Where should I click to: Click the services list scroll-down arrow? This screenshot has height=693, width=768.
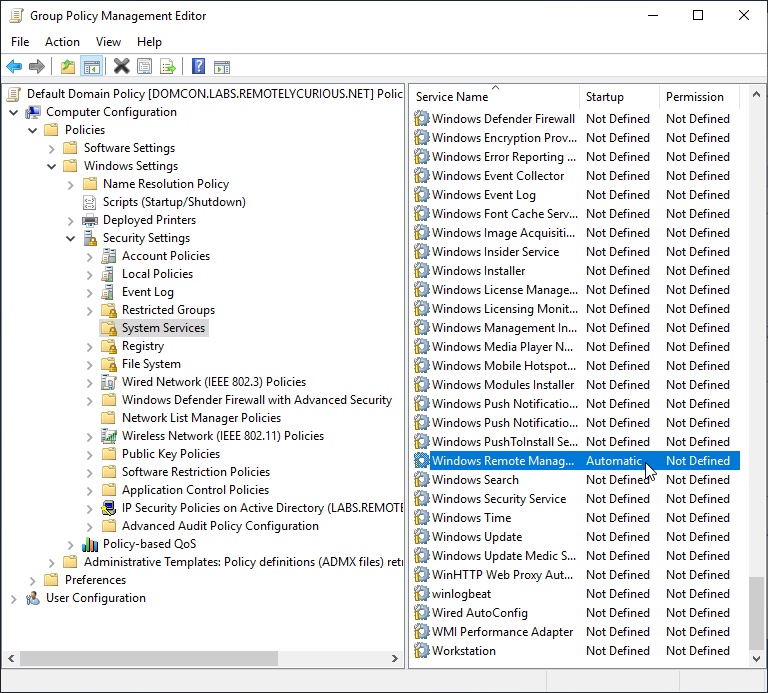[x=756, y=658]
